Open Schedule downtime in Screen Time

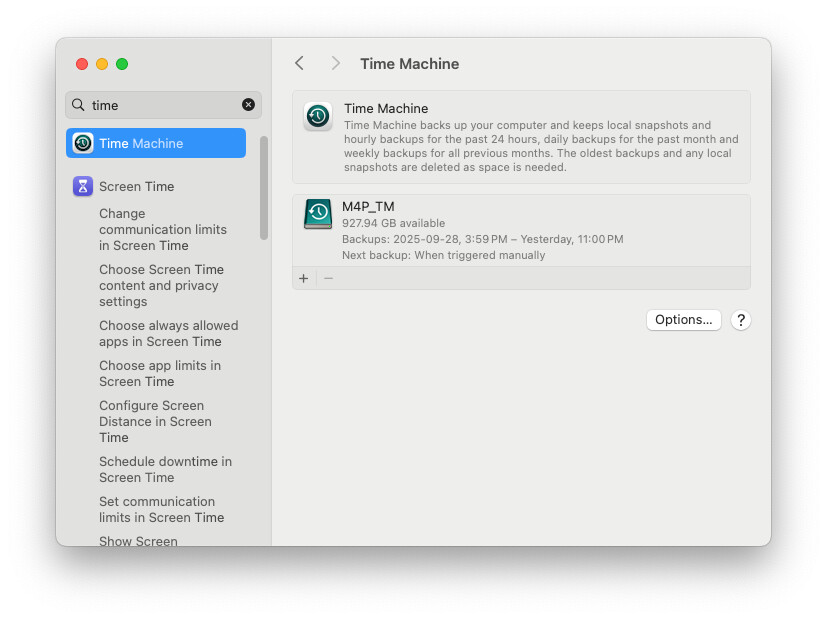[x=165, y=469]
